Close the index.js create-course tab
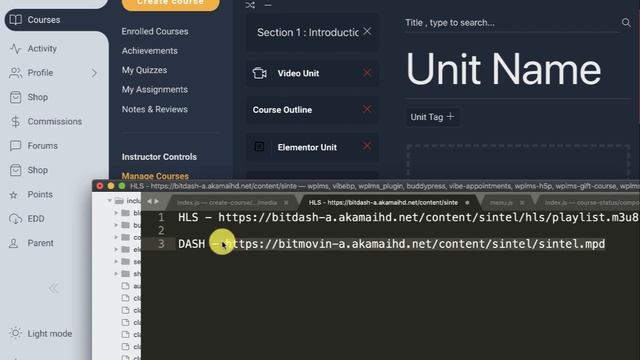This screenshot has height=360, width=640. point(286,203)
